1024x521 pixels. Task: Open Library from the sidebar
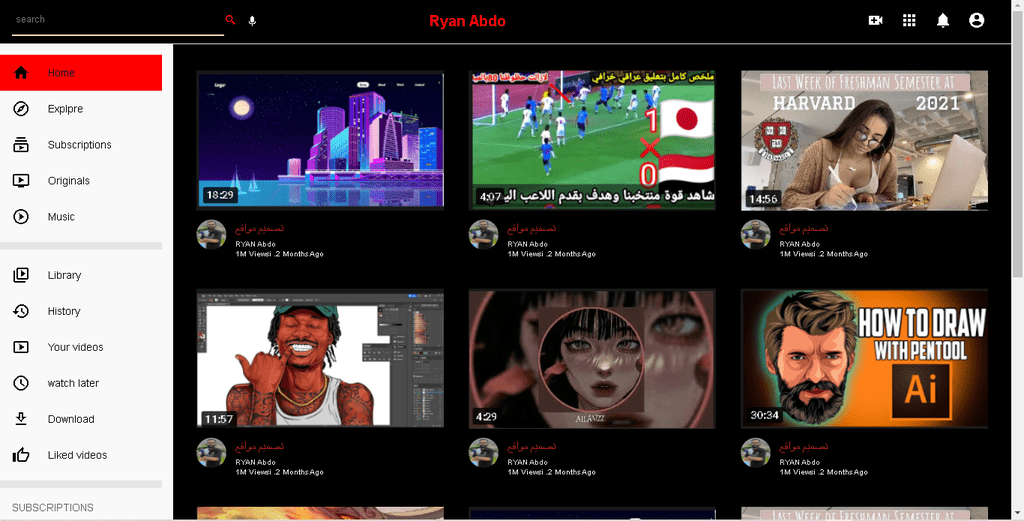tap(64, 276)
